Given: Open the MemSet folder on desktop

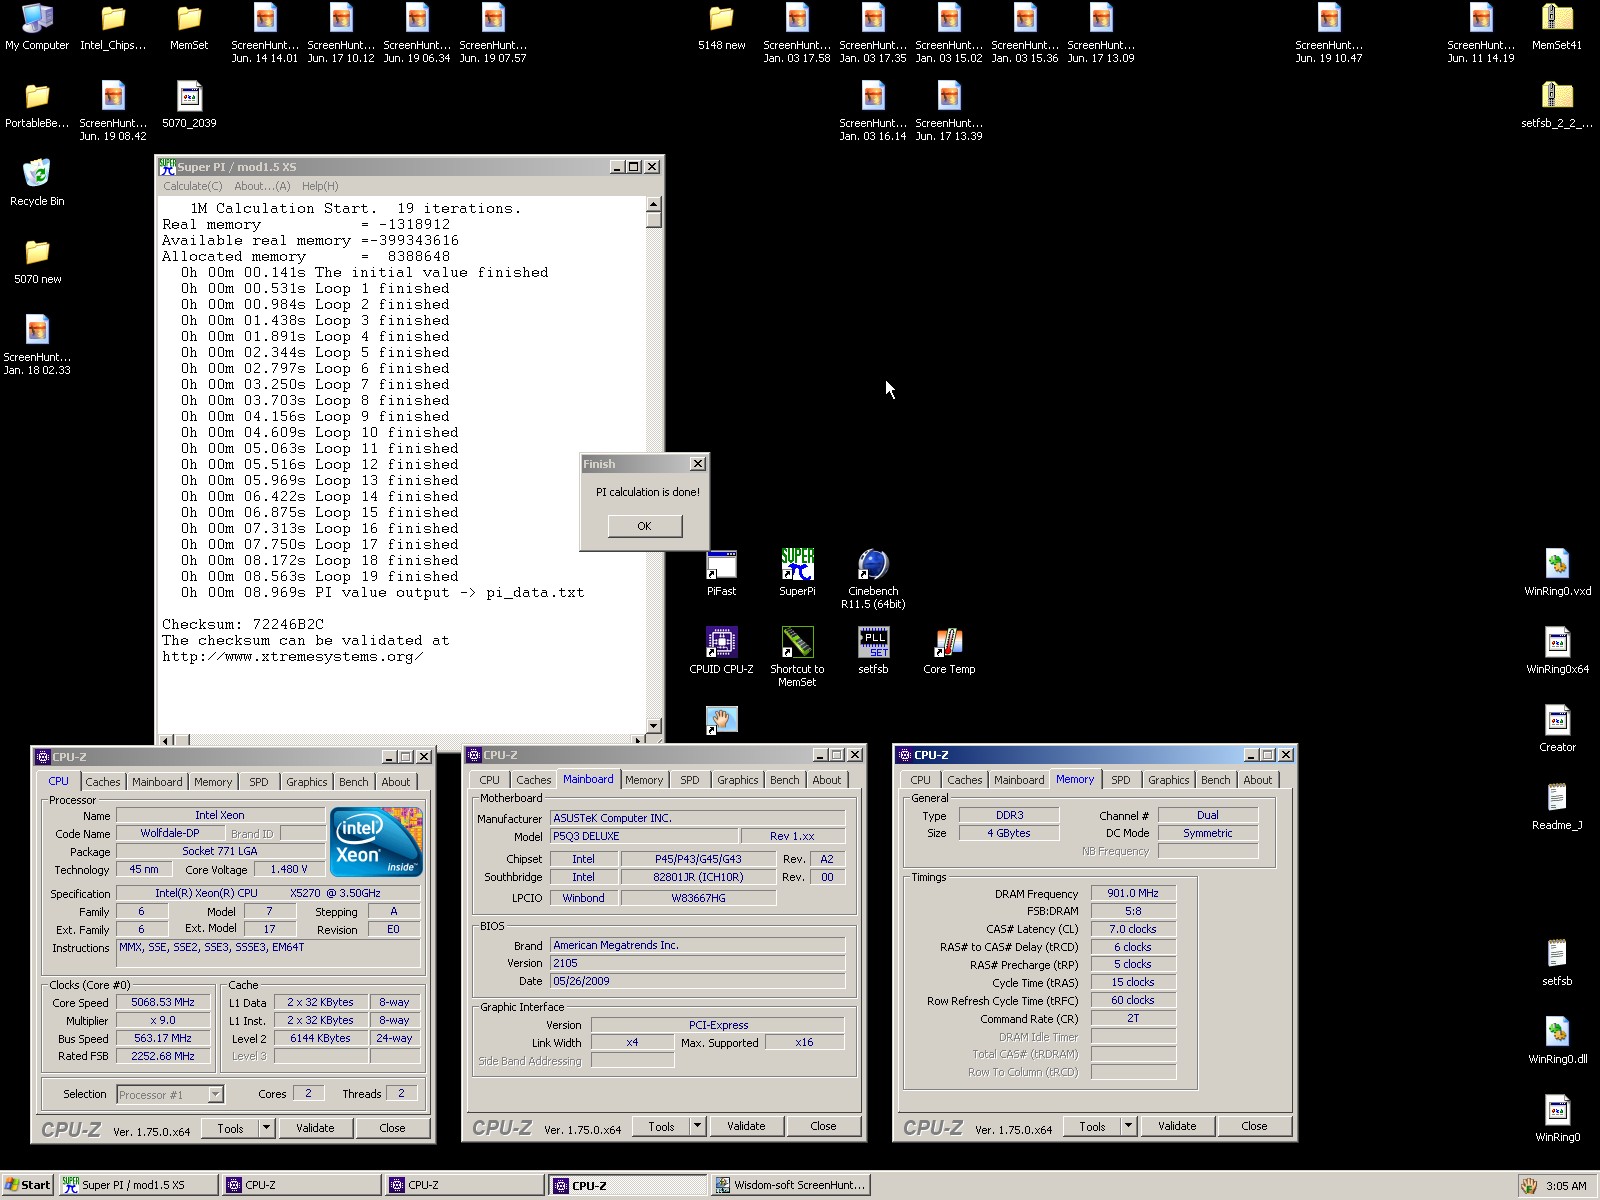Looking at the screenshot, I should point(189,27).
